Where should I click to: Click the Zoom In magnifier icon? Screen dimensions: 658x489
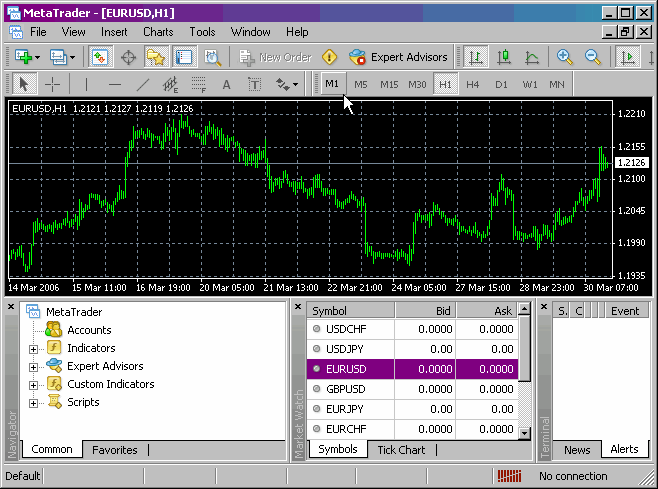tap(564, 57)
